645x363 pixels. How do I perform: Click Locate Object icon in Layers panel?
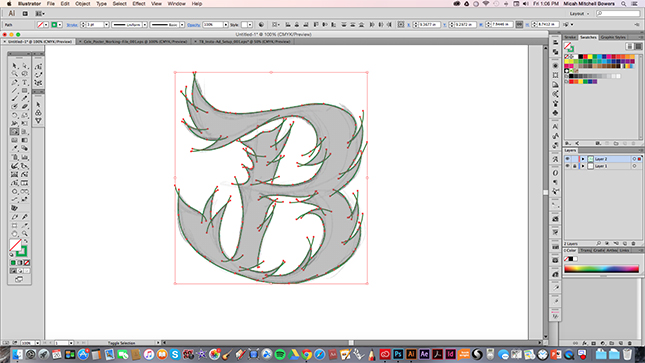click(599, 244)
